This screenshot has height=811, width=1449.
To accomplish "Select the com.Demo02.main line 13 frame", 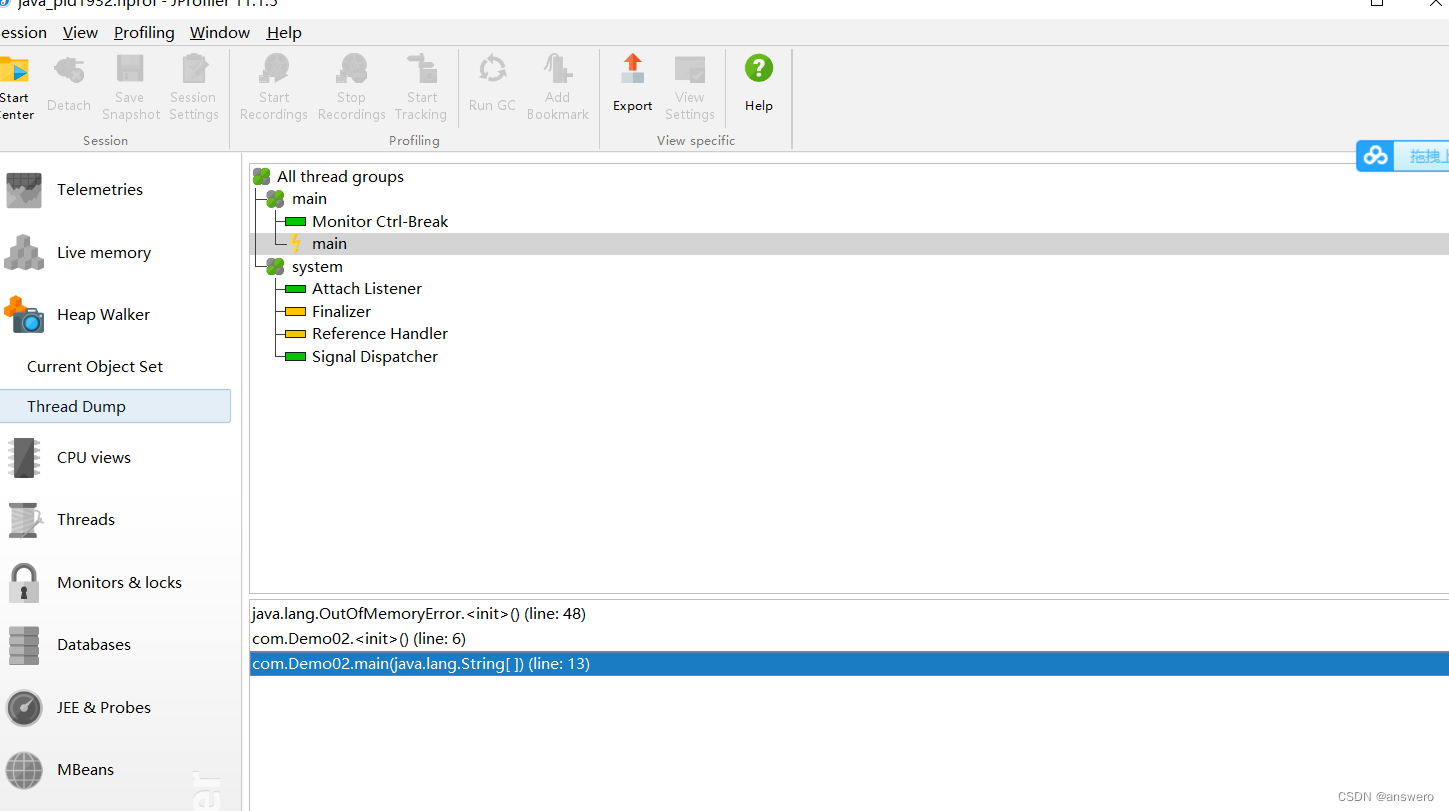I will (849, 664).
